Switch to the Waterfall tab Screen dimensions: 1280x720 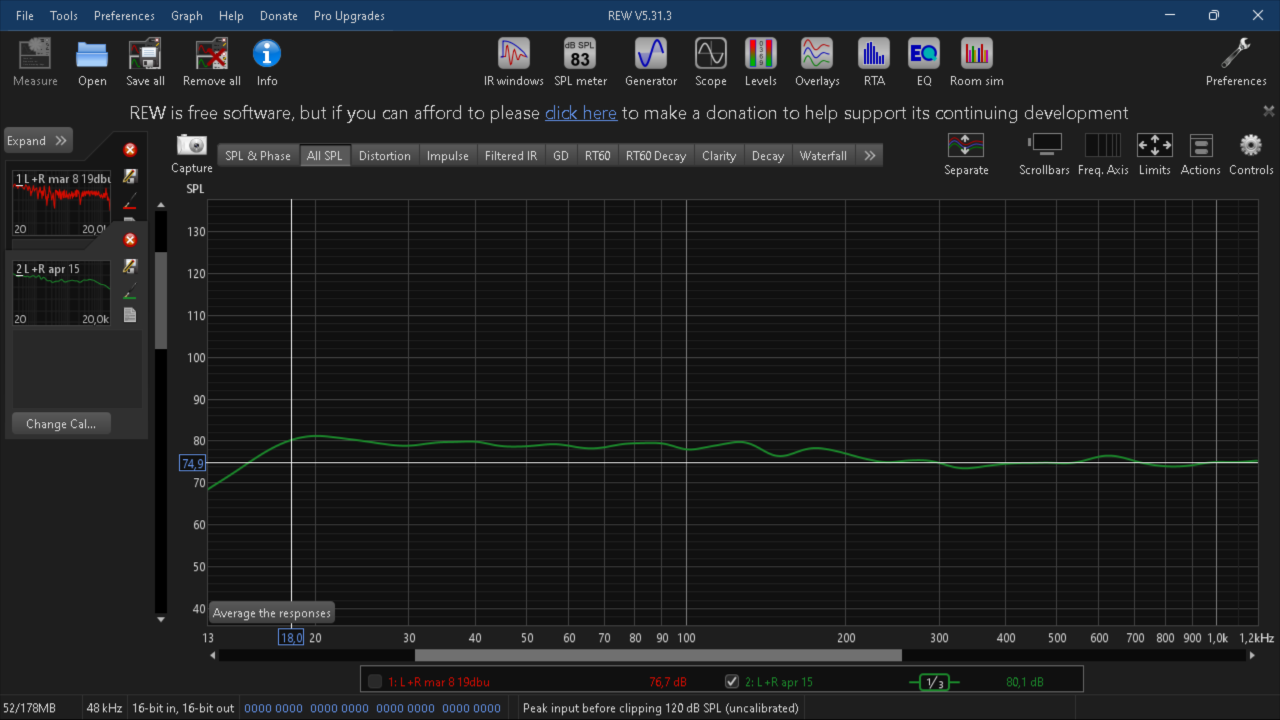click(823, 155)
